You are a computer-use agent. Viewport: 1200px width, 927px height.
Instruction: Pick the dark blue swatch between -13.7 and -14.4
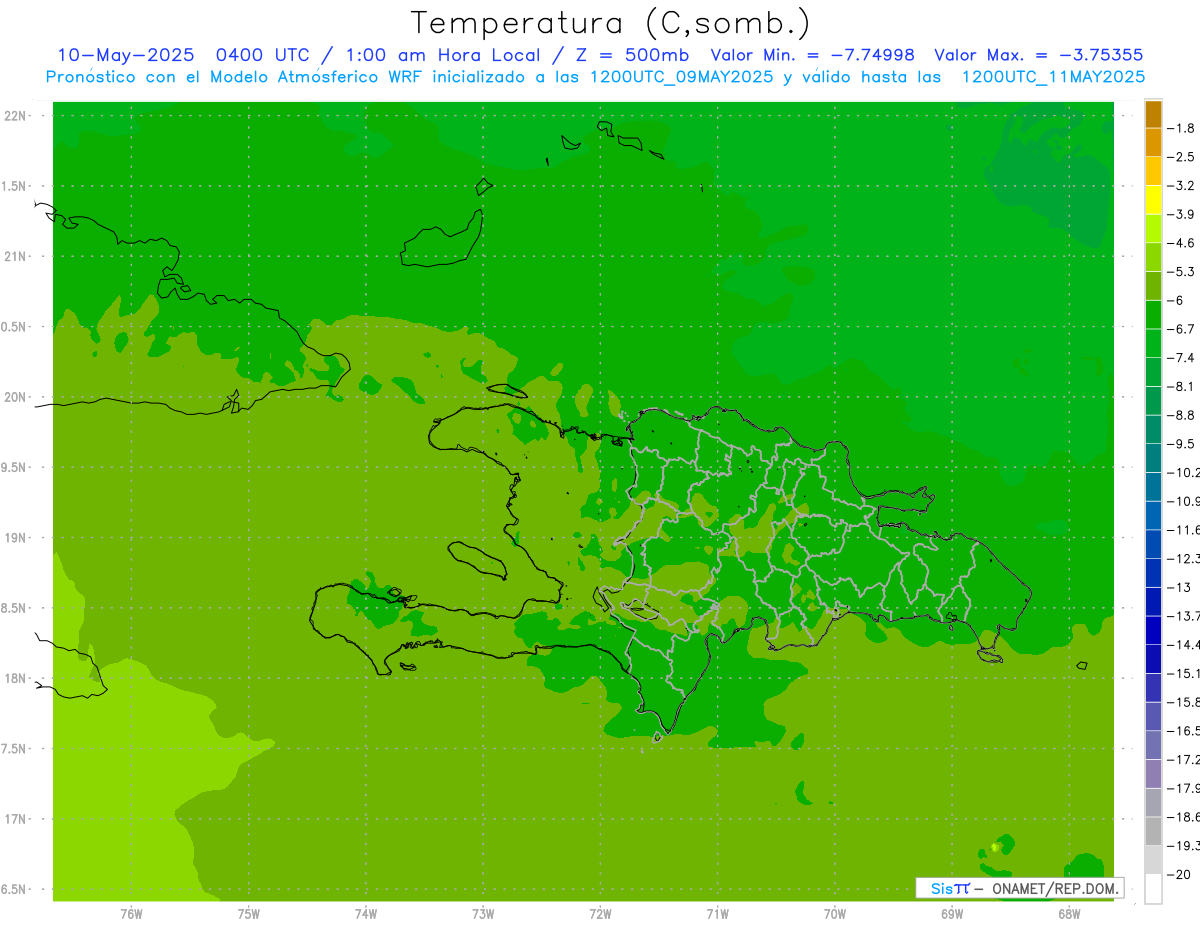tap(1153, 630)
